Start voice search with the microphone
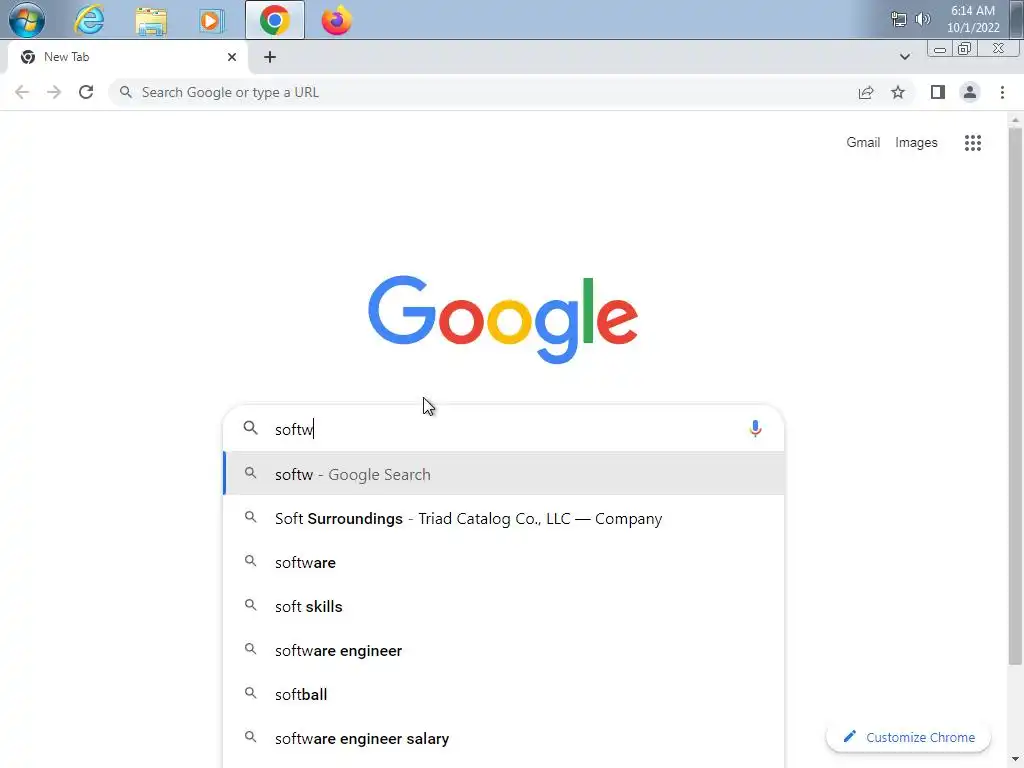1024x768 pixels. pyautogui.click(x=755, y=428)
